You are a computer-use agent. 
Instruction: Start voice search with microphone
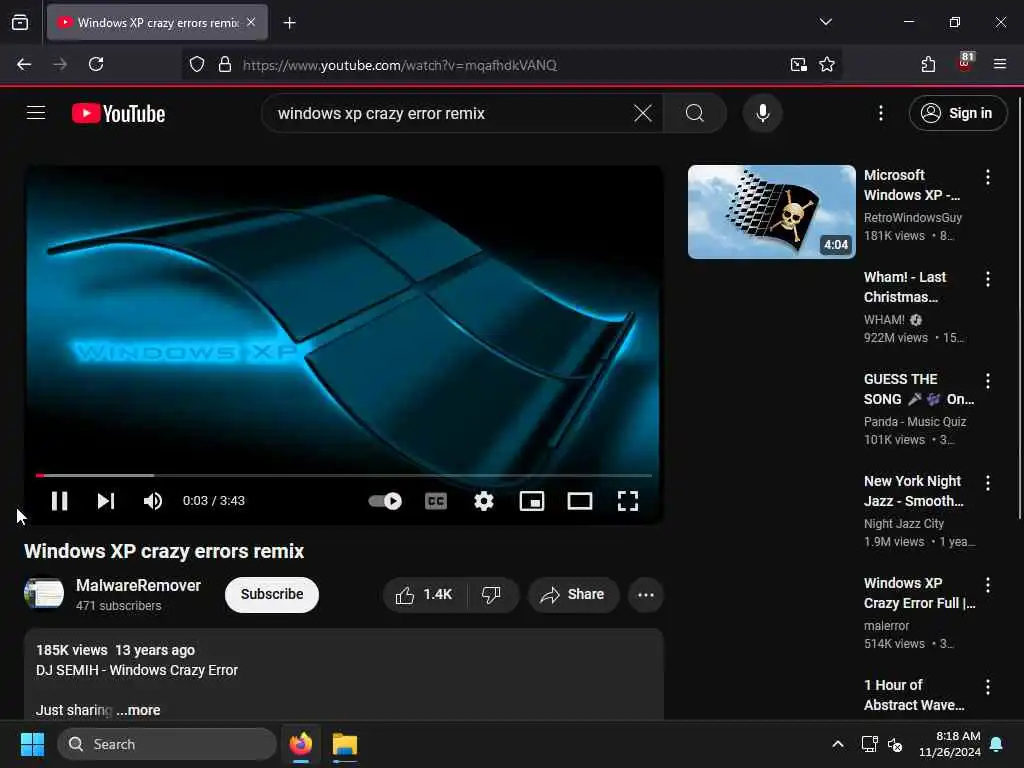[x=762, y=114]
